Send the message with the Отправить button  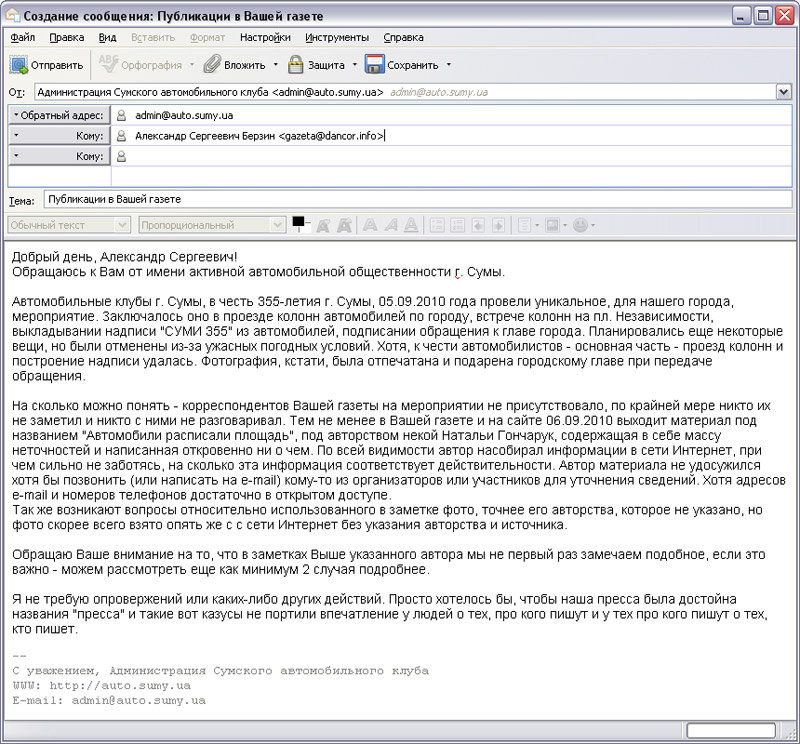(46, 65)
